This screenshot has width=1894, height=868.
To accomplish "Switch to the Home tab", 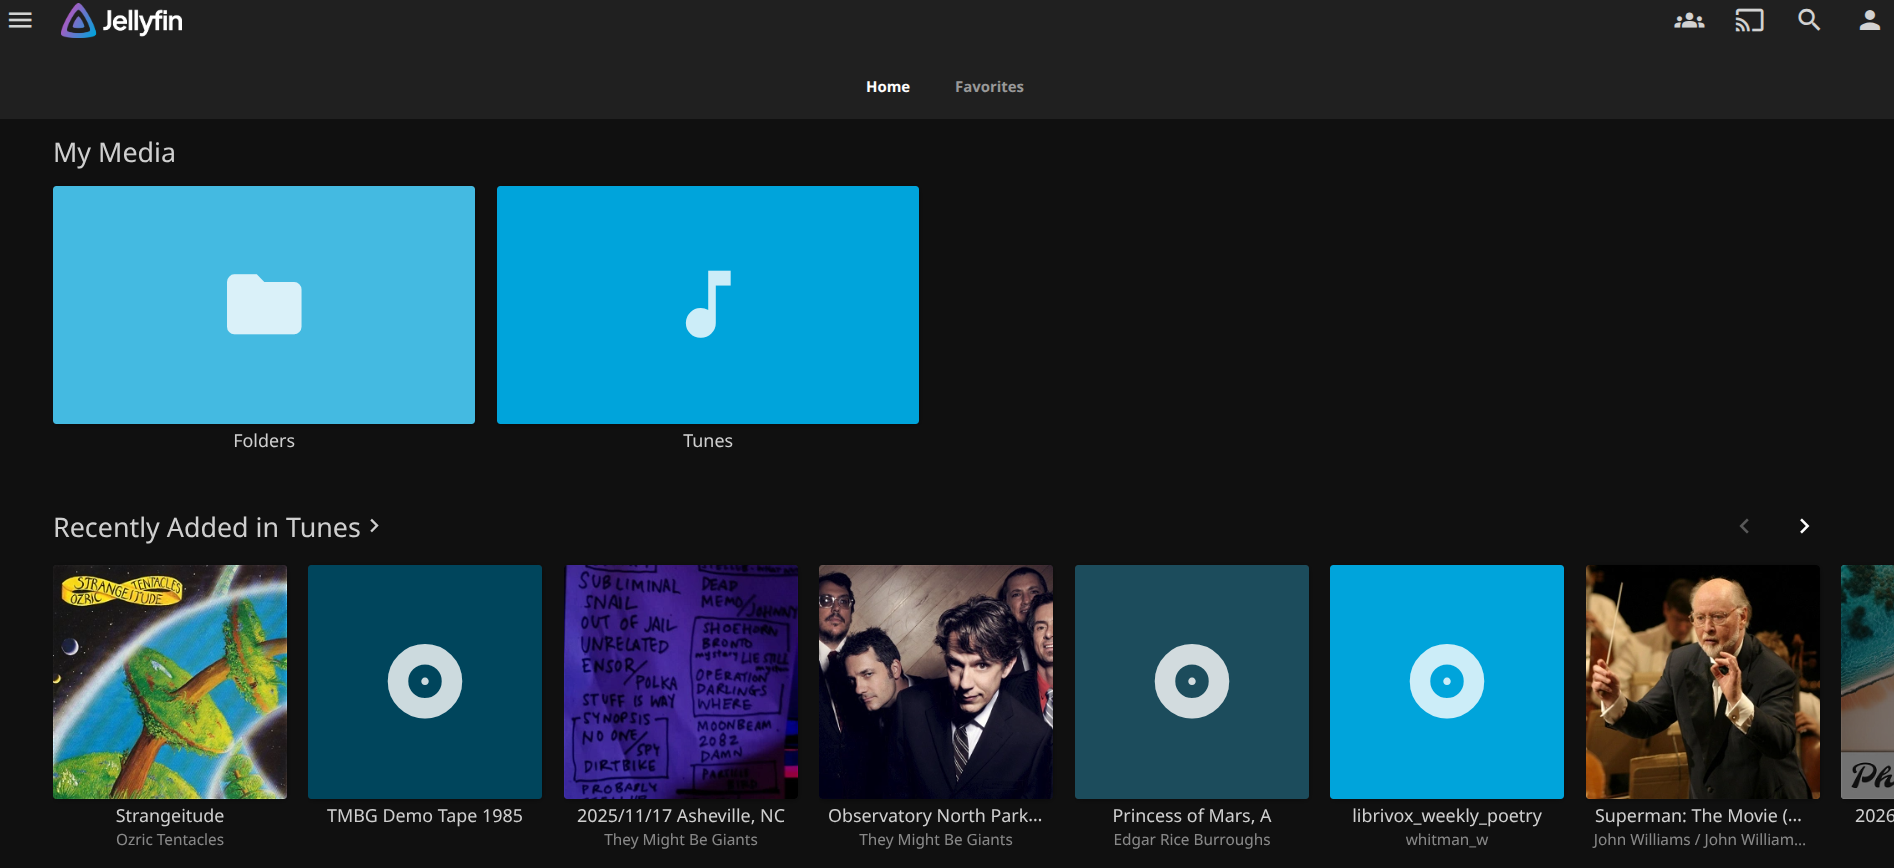I will 888,87.
